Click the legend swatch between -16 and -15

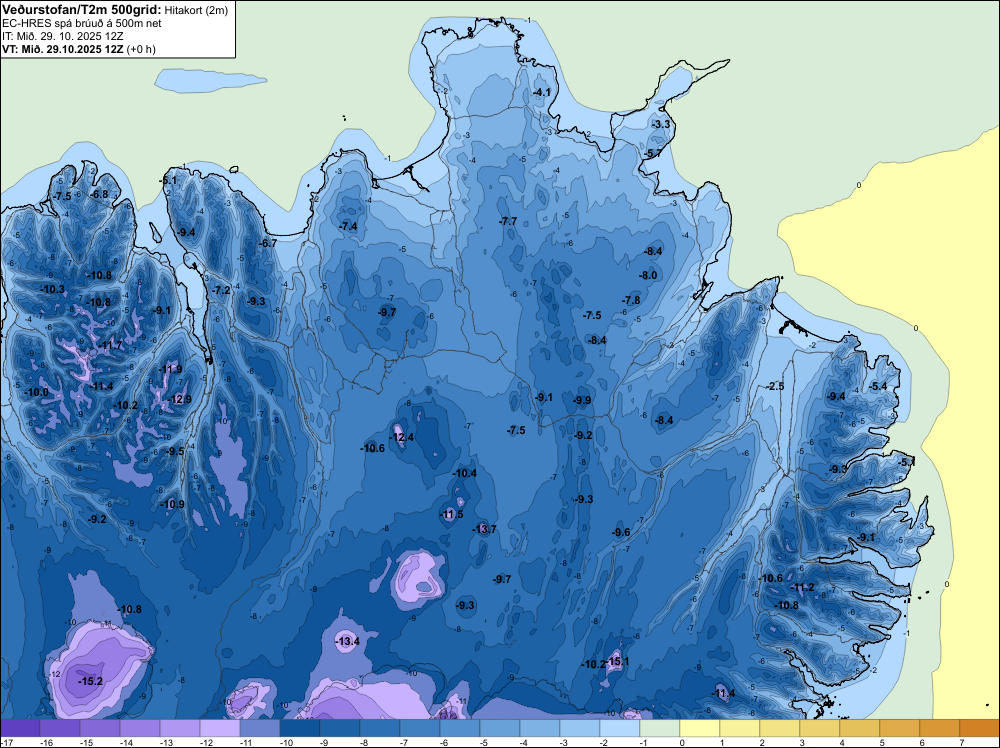[x=60, y=728]
